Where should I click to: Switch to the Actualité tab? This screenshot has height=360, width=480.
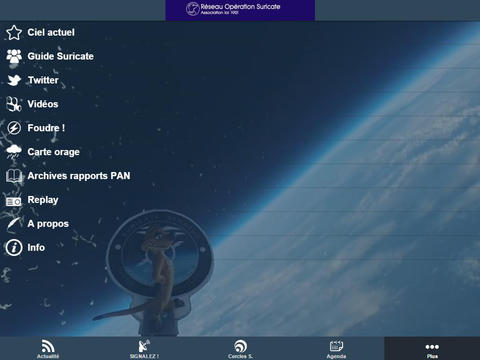48,348
